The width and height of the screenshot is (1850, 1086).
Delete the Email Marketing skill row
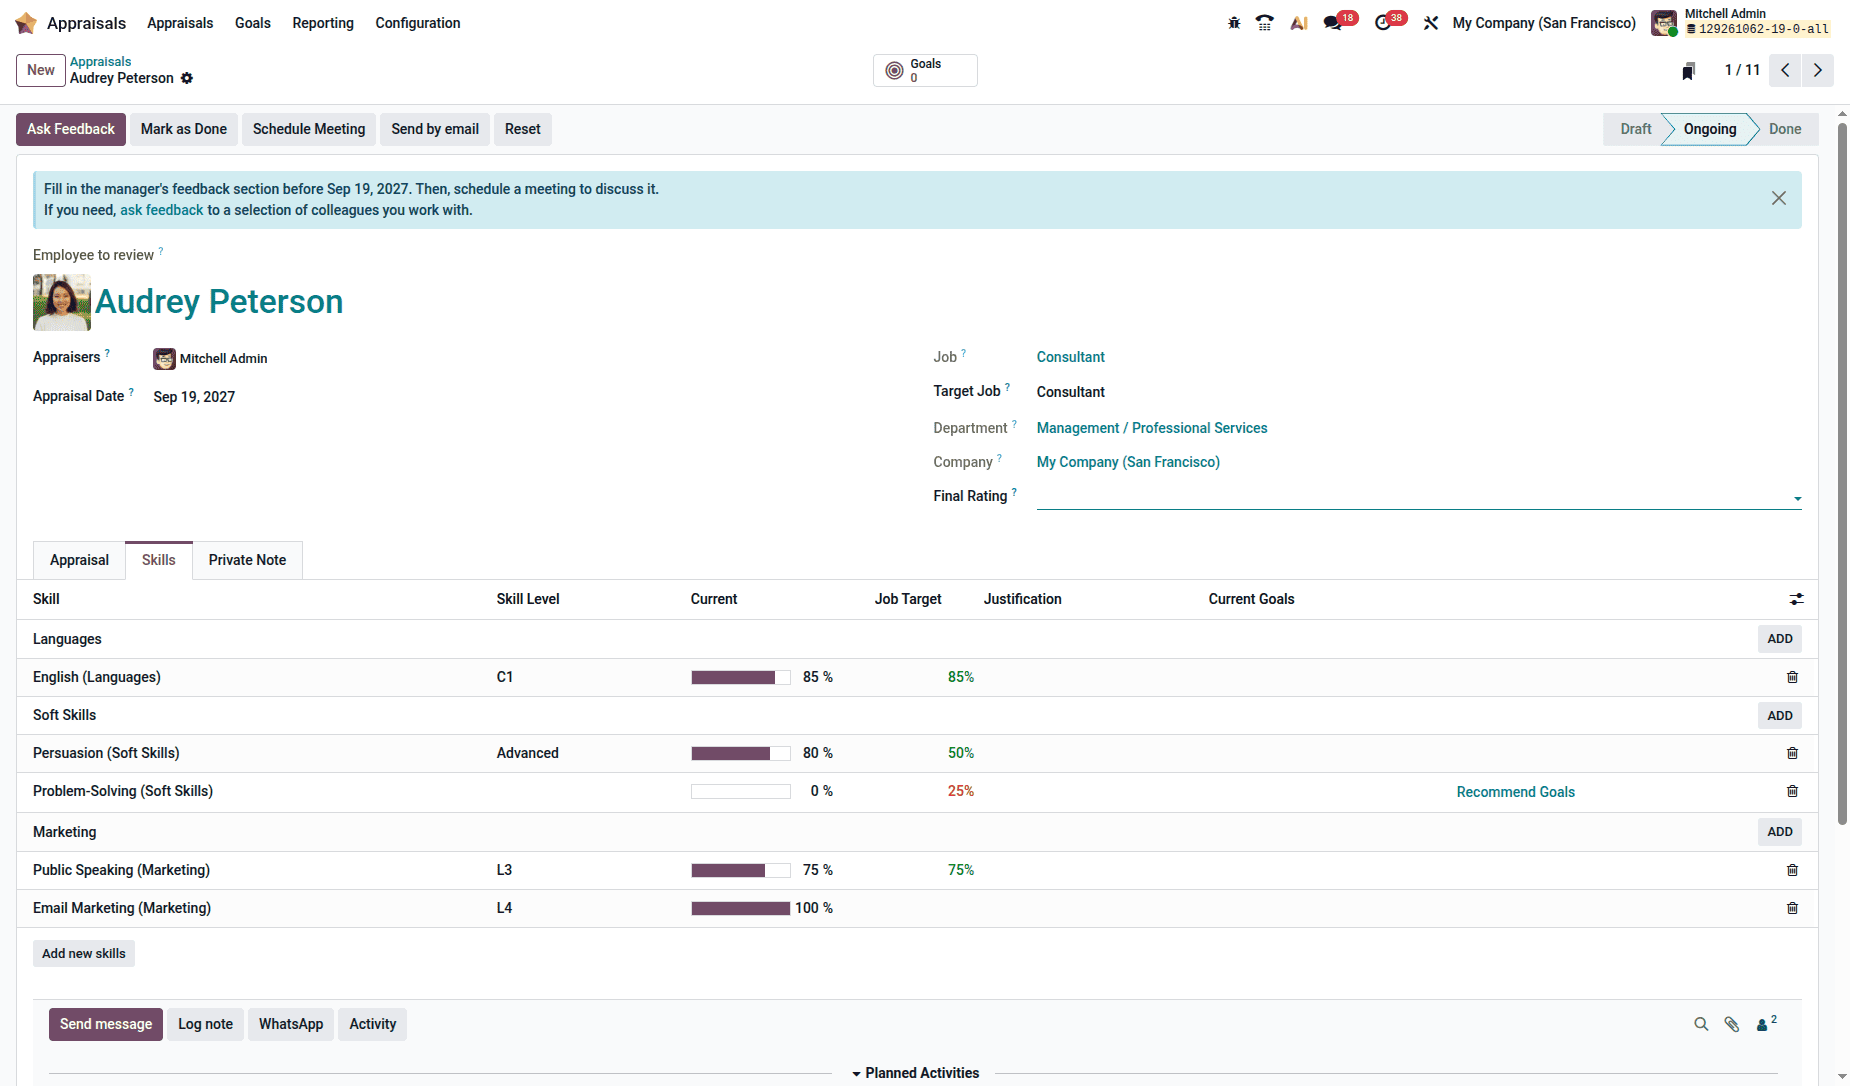click(1792, 908)
